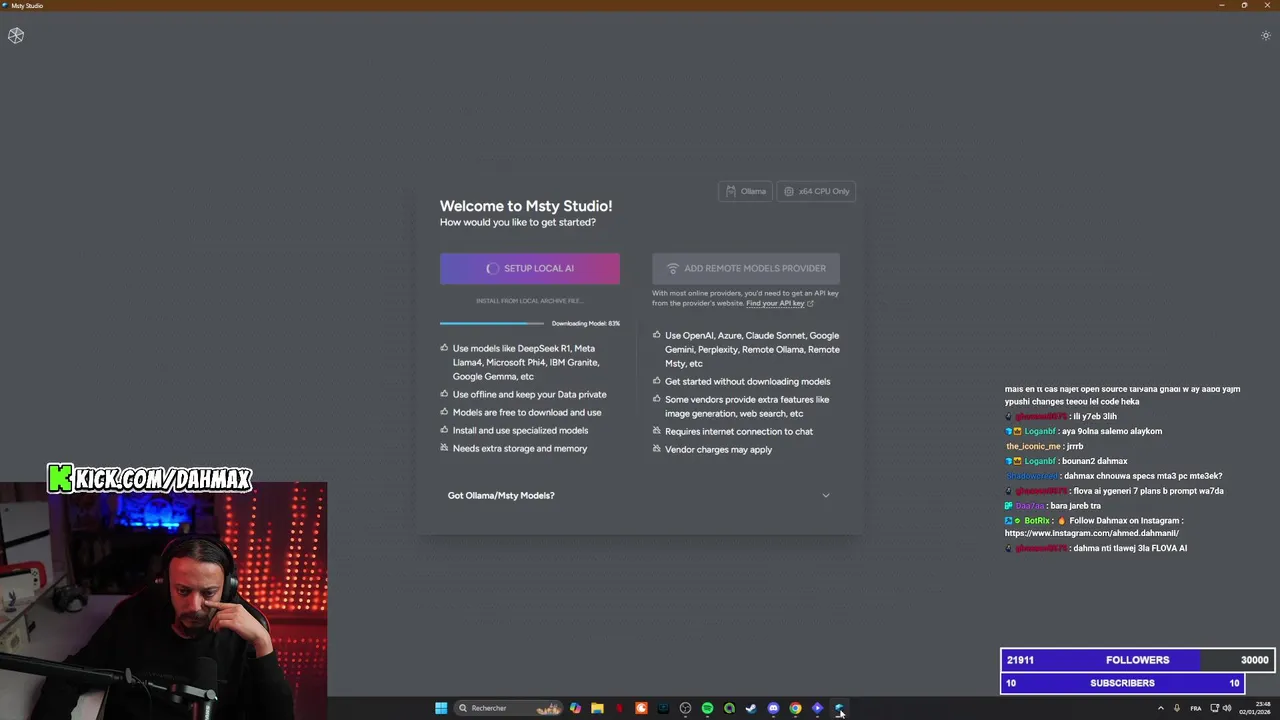Click the spinner icon on Setup Local AI
This screenshot has width=1280, height=720.
492,268
